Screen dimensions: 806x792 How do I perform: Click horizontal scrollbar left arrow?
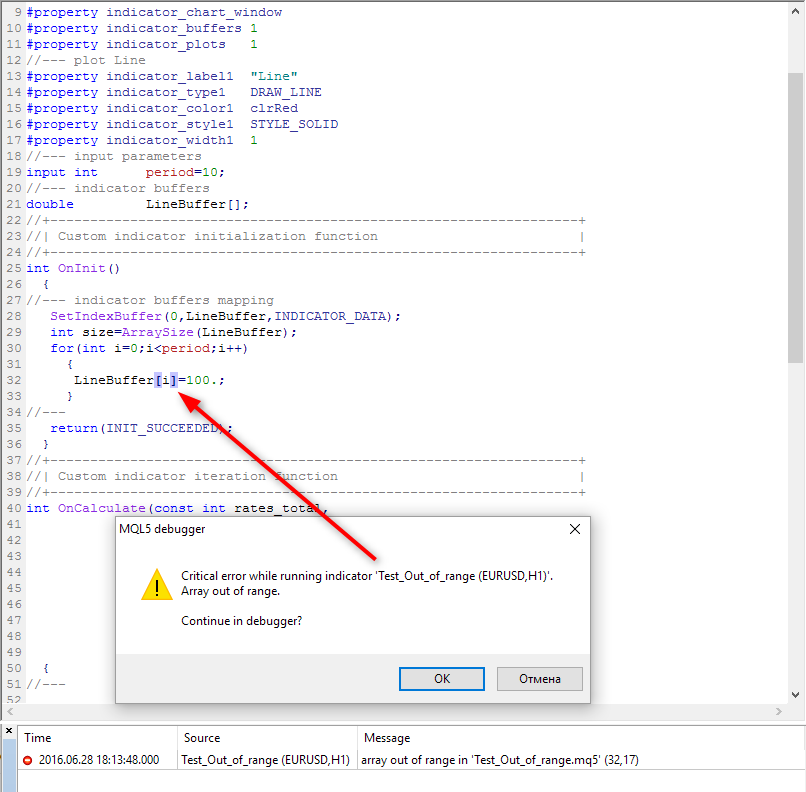click(x=10, y=711)
